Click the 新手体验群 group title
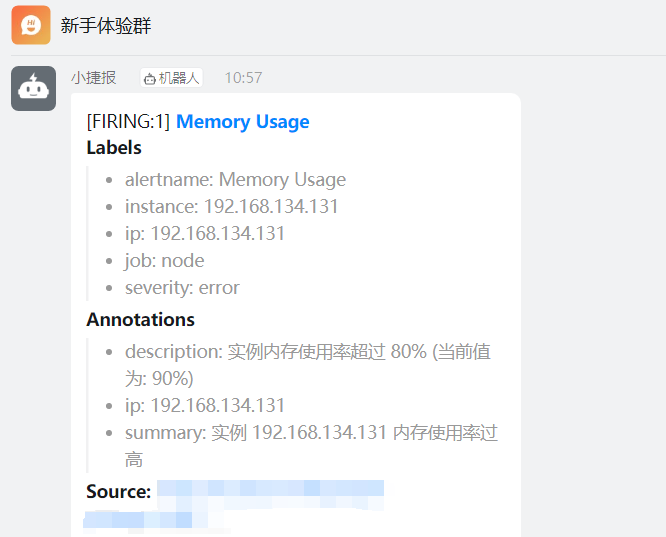 (x=106, y=25)
